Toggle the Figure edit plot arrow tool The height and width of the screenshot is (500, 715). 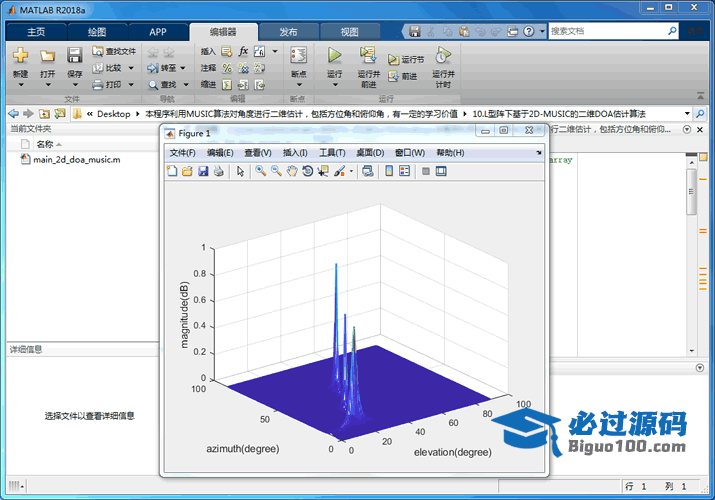pyautogui.click(x=240, y=171)
